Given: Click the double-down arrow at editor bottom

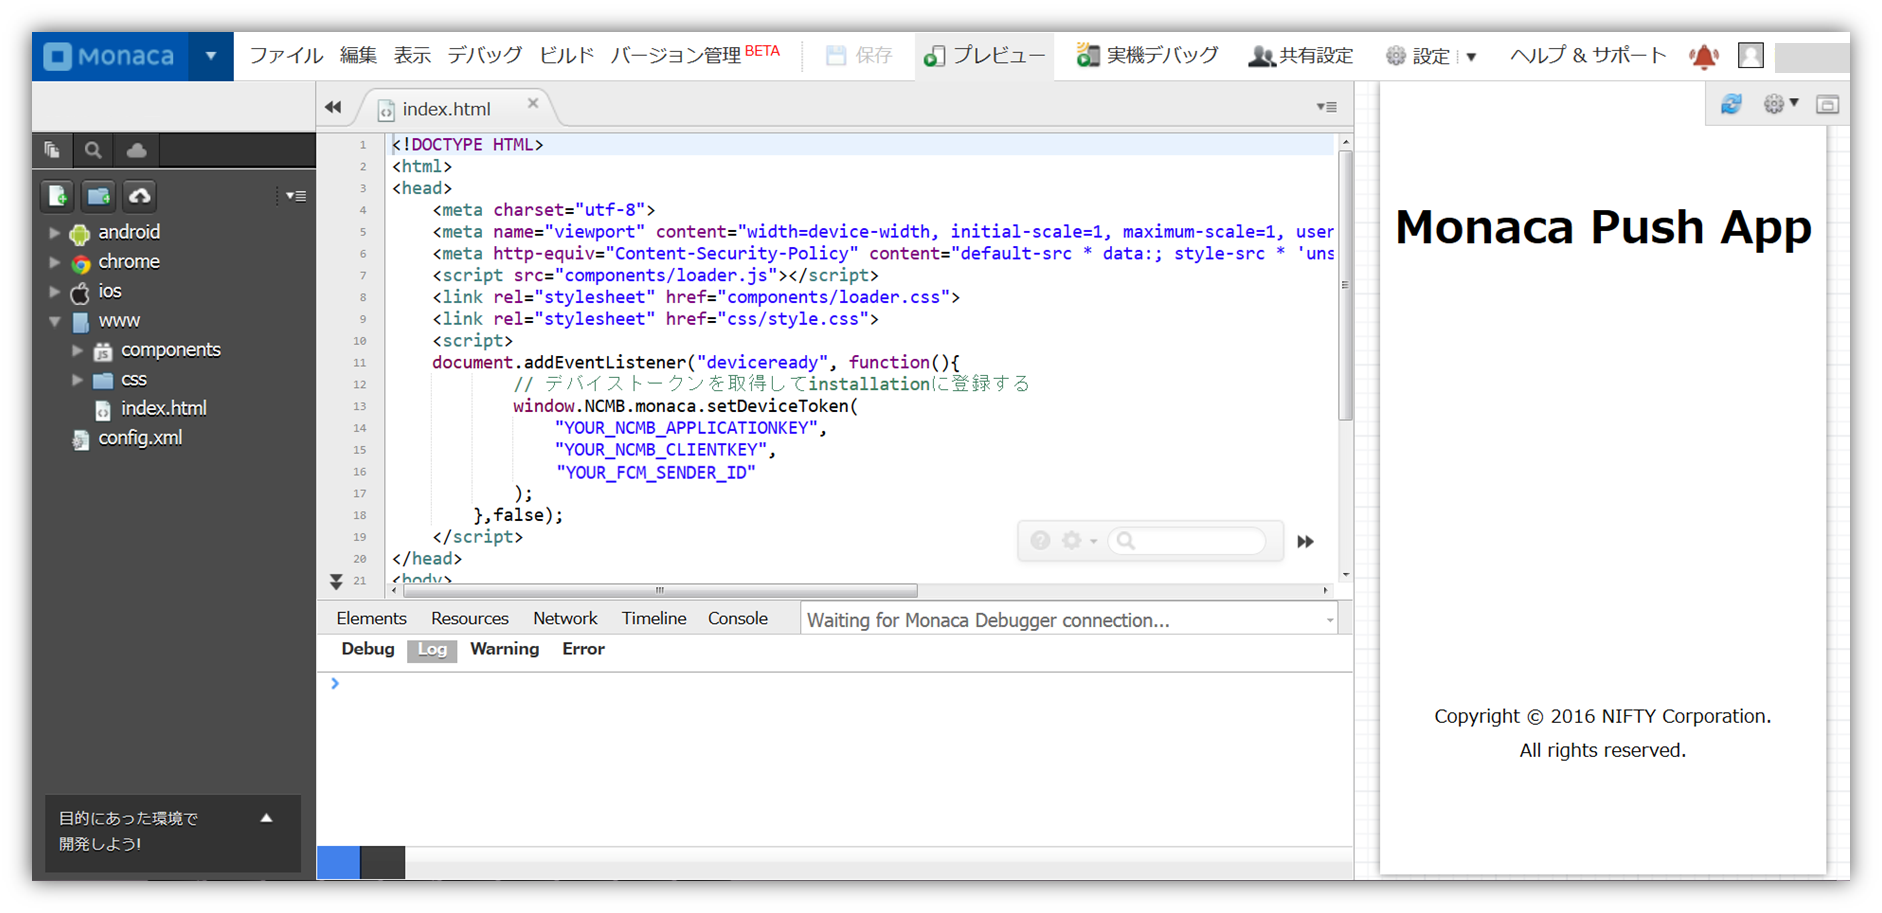Looking at the screenshot, I should tap(336, 581).
